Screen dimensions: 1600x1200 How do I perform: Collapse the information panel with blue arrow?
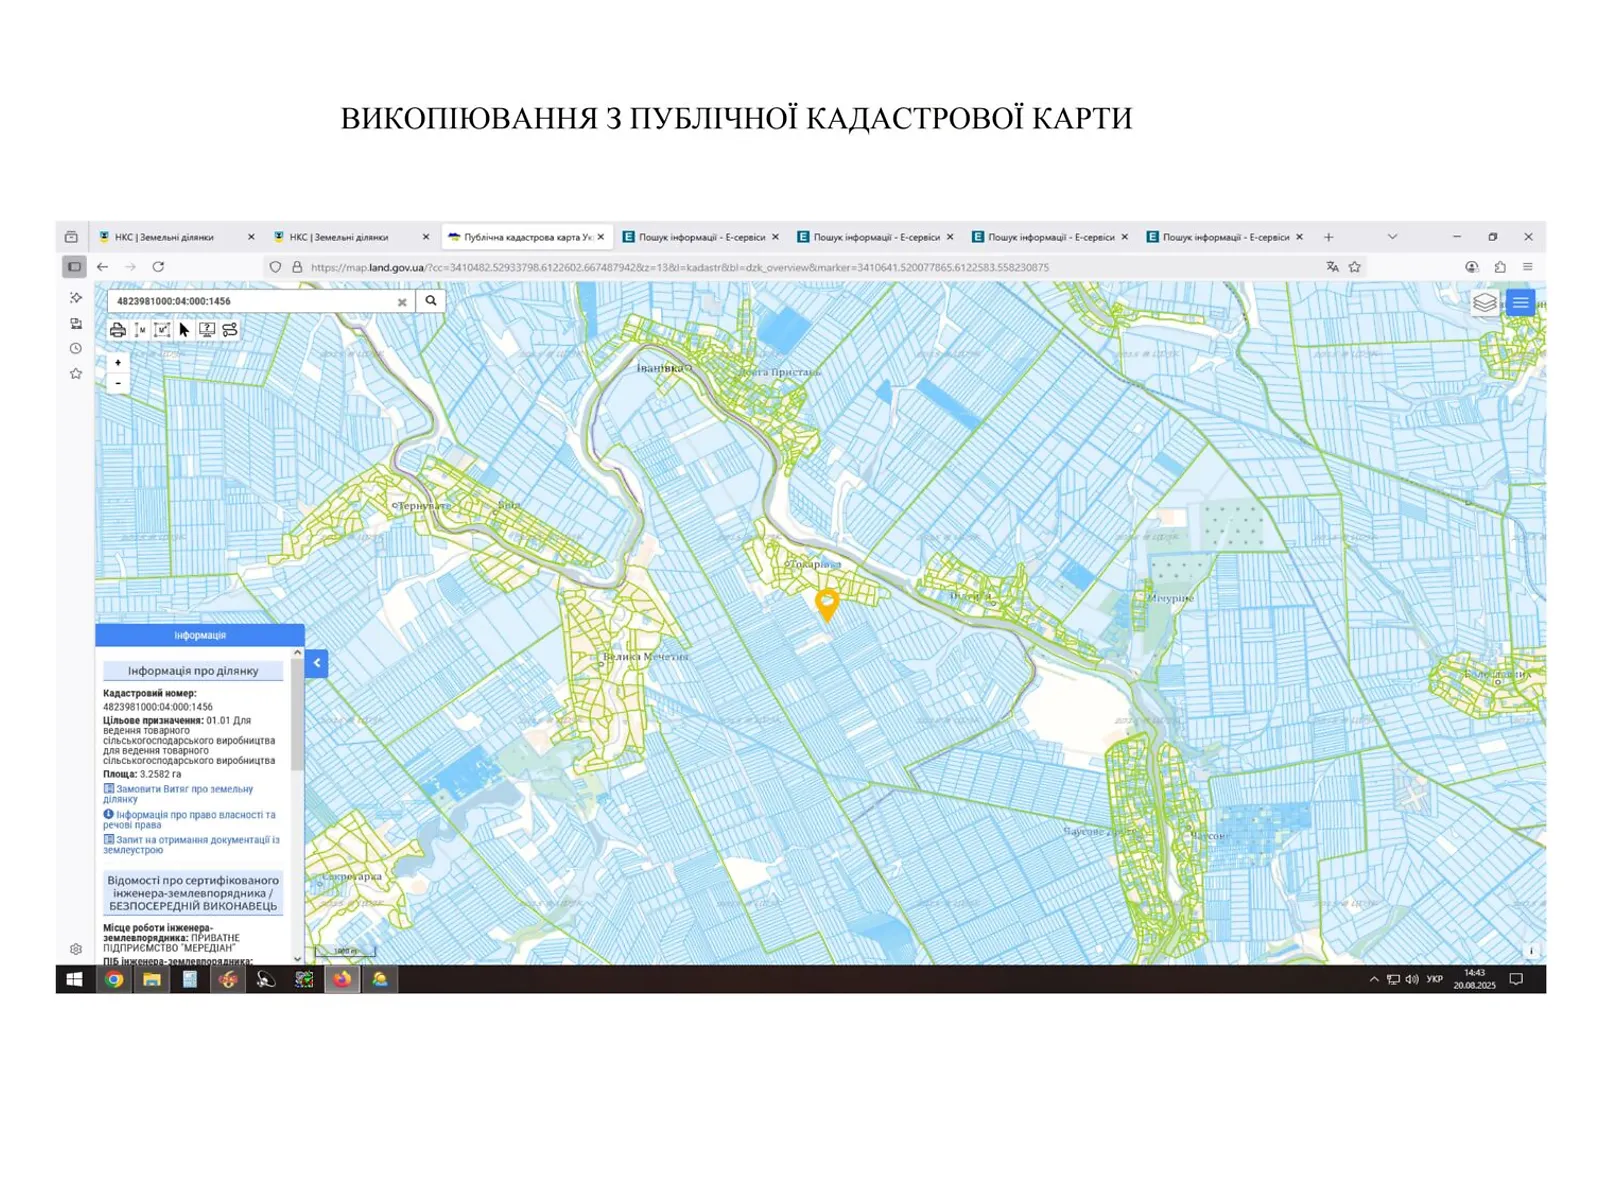[317, 663]
